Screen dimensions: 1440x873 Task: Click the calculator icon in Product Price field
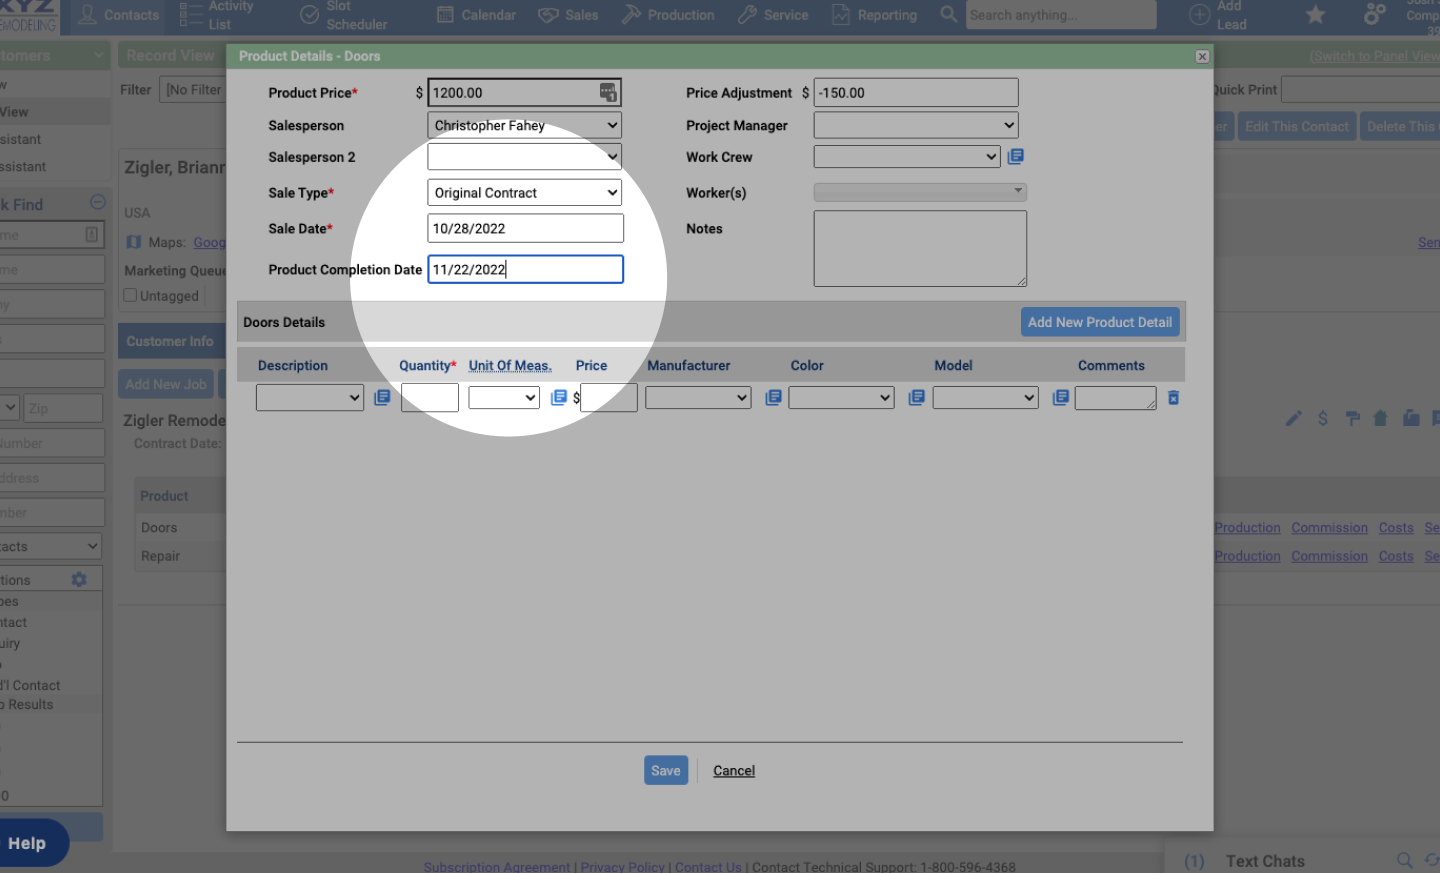pos(608,92)
